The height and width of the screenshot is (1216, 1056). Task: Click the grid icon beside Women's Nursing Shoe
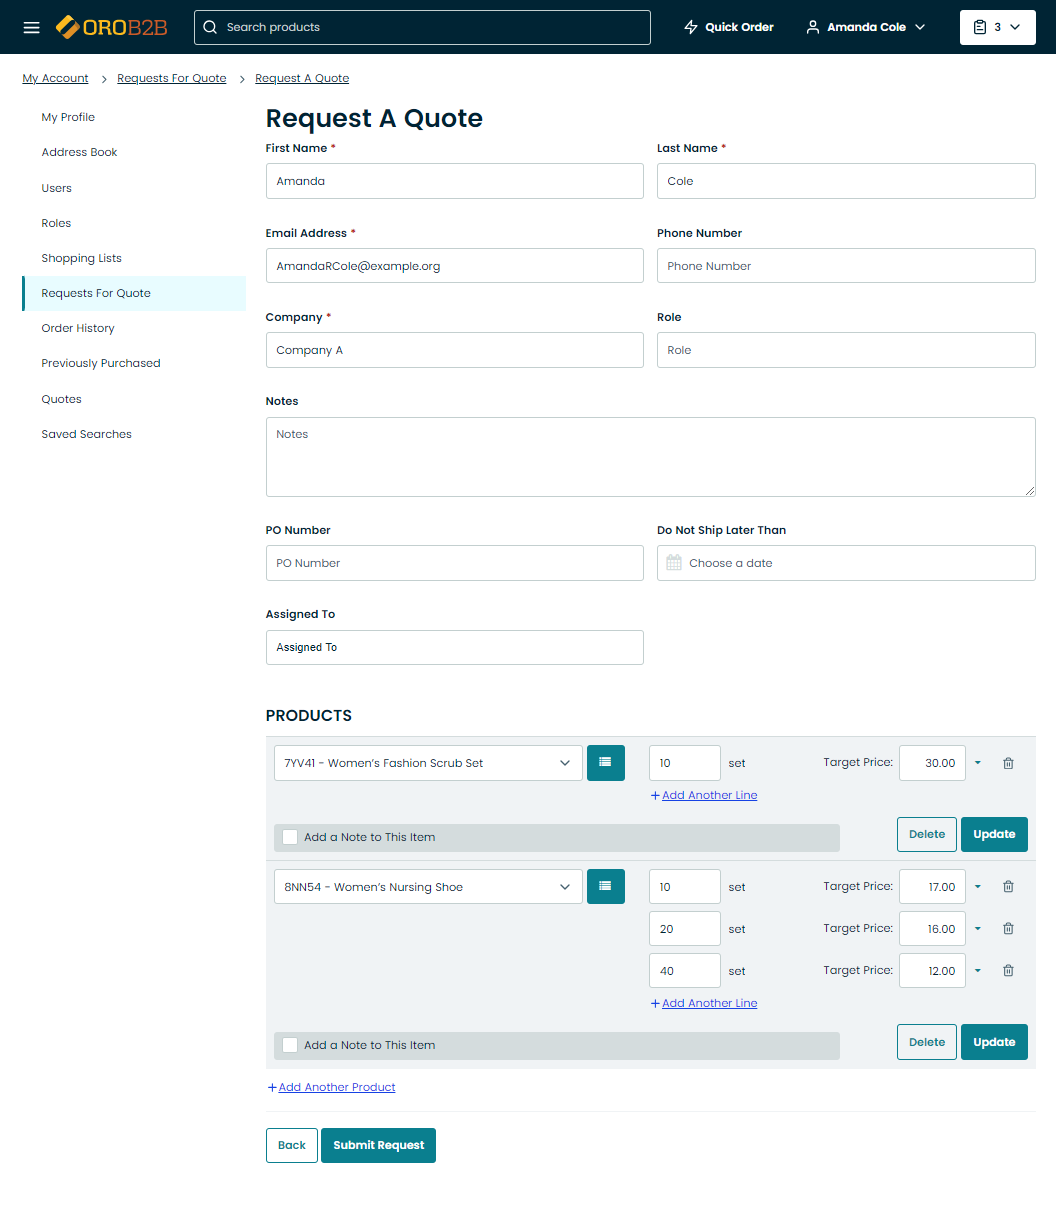605,887
